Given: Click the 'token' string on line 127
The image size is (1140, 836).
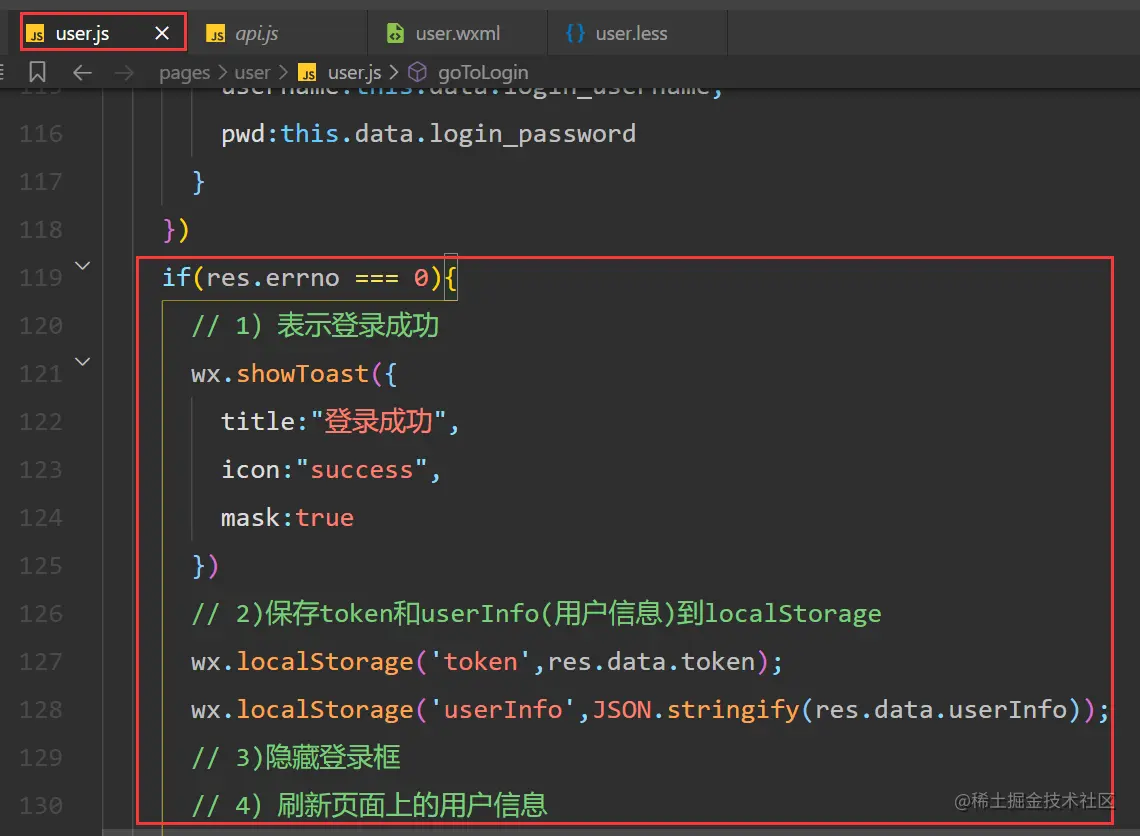Looking at the screenshot, I should click(481, 662).
